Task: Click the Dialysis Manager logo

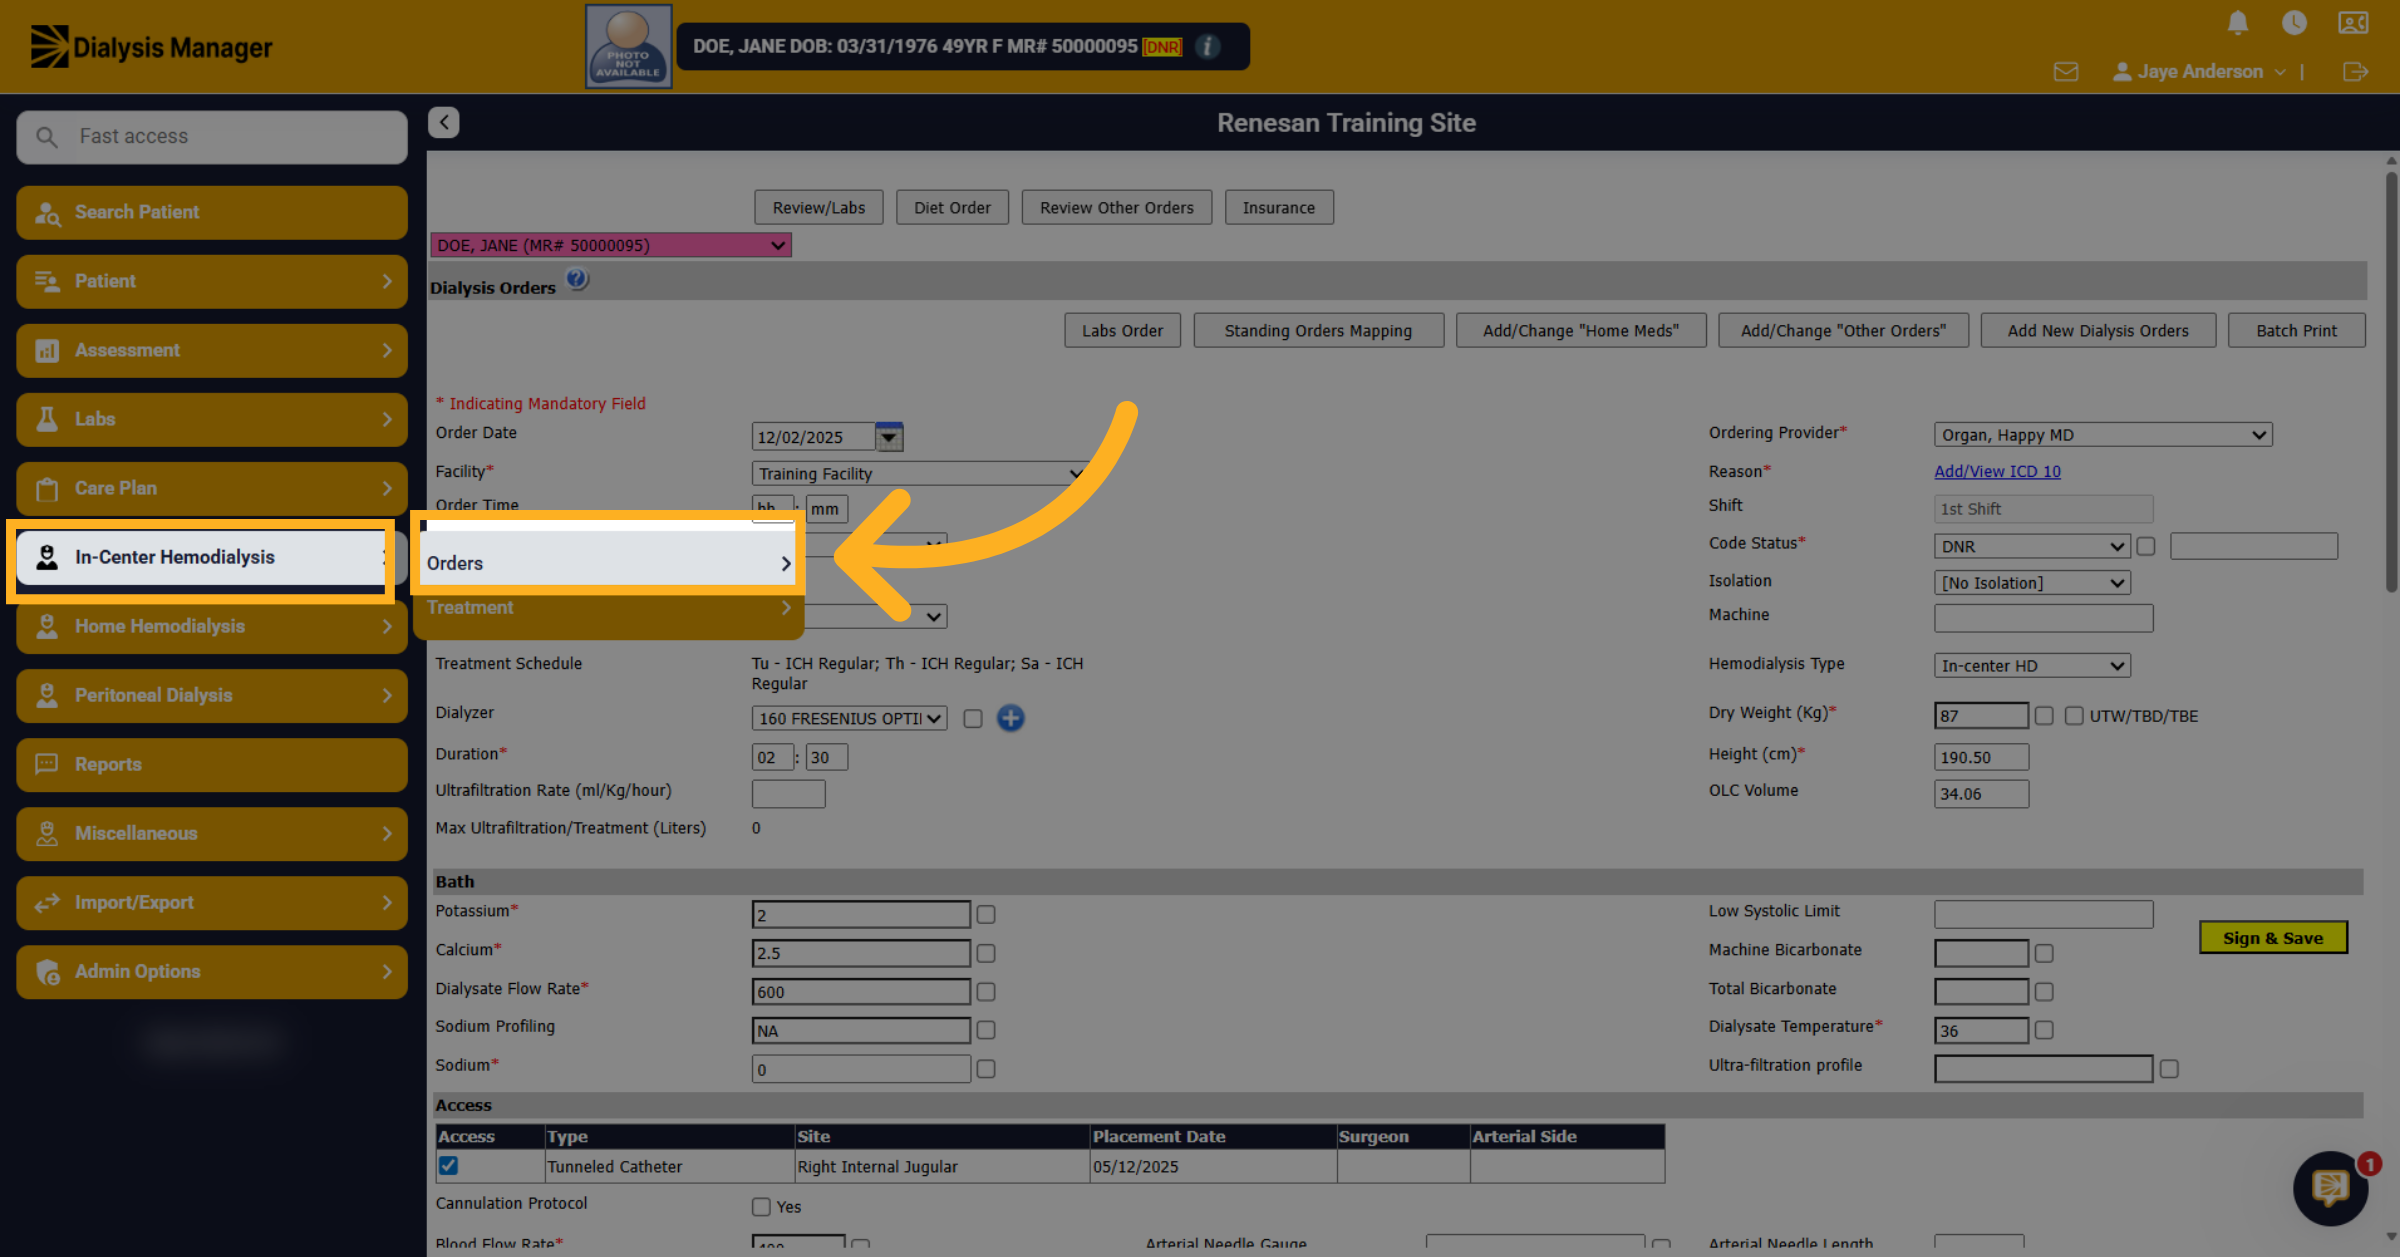Action: click(151, 47)
